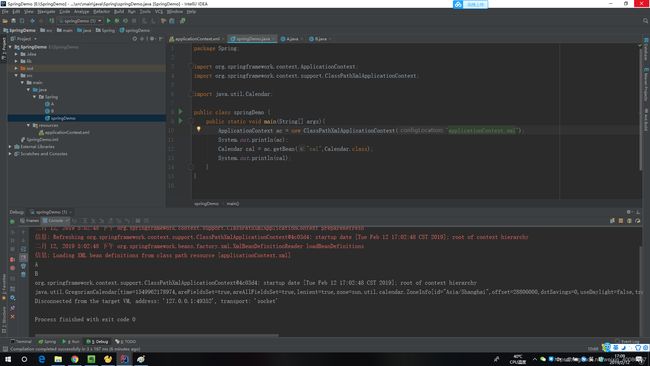Screen dimensions: 650x366
Task: Open Chrome from the taskbar
Action: point(75,359)
